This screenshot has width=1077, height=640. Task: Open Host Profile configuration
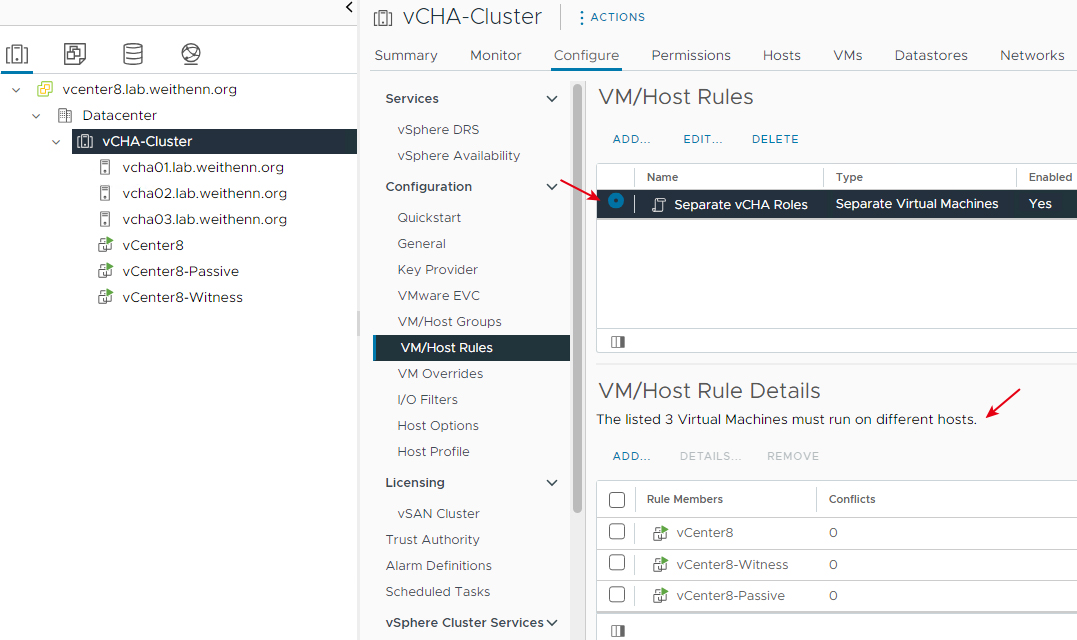433,451
